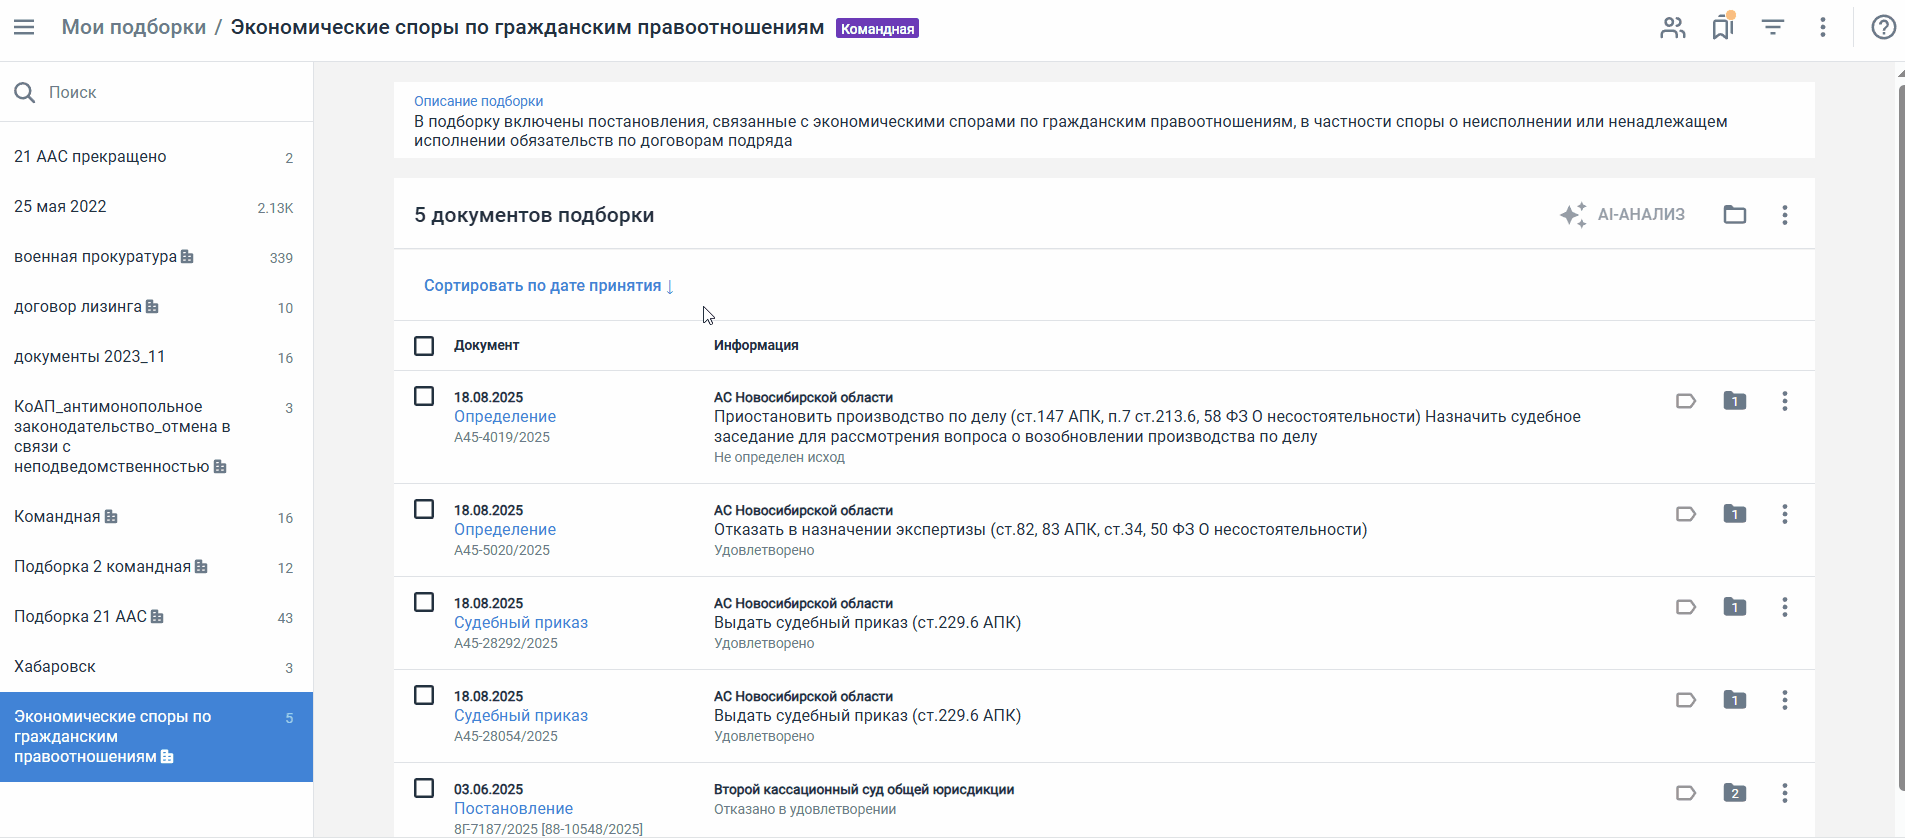Click the folder icon beside AI-АНАЛИЗ
Image resolution: width=1905 pixels, height=838 pixels.
tap(1734, 215)
